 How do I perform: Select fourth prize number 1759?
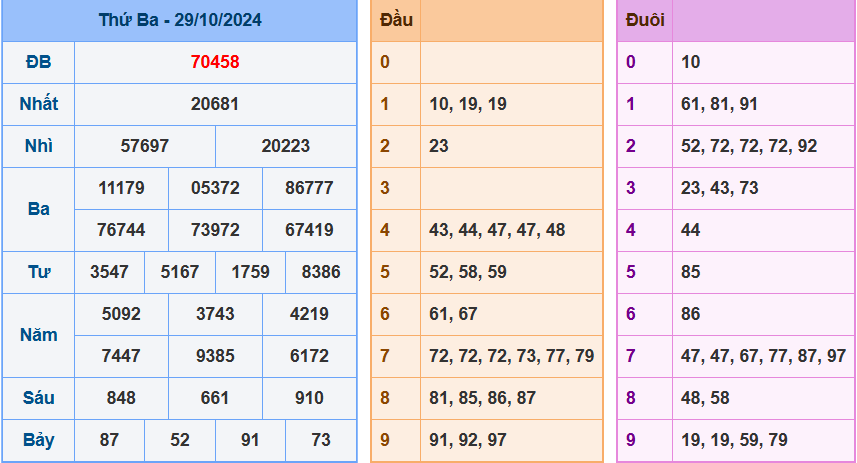[250, 272]
